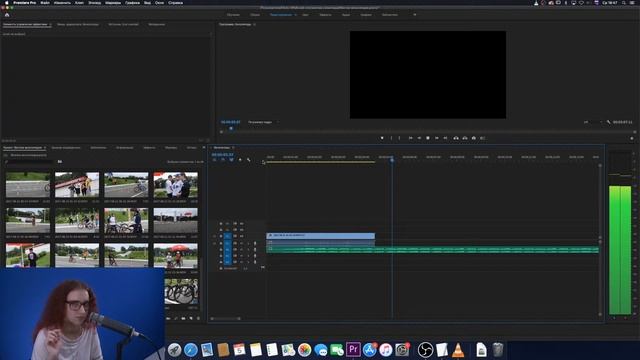Click the Add Marker button in Program monitor
The image size is (640, 360).
[x=382, y=138]
